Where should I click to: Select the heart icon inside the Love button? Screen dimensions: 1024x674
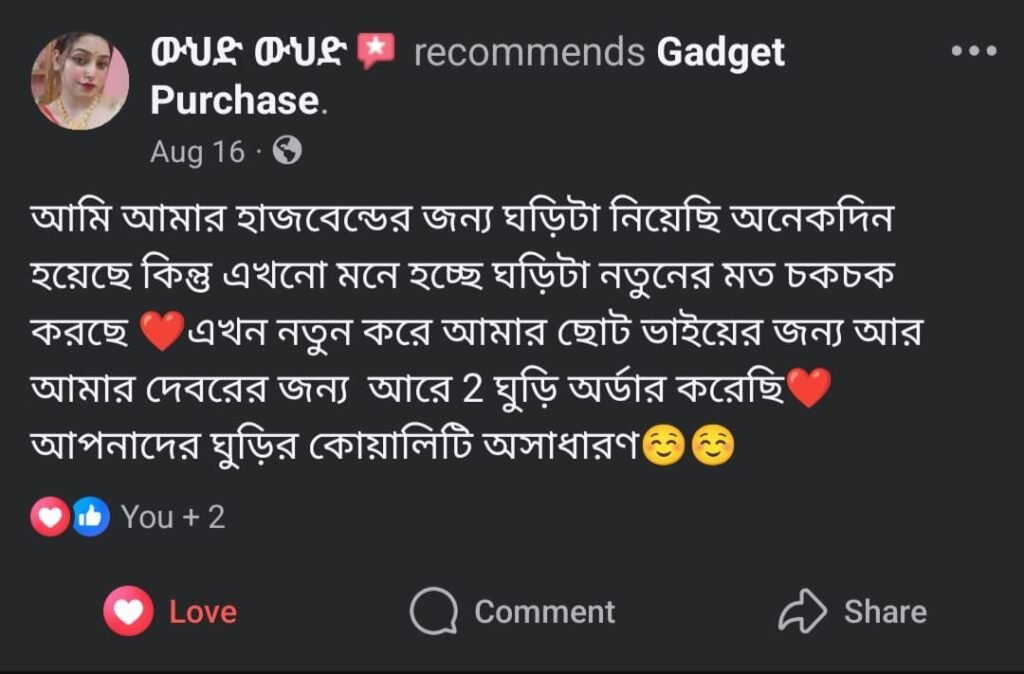pyautogui.click(x=126, y=611)
